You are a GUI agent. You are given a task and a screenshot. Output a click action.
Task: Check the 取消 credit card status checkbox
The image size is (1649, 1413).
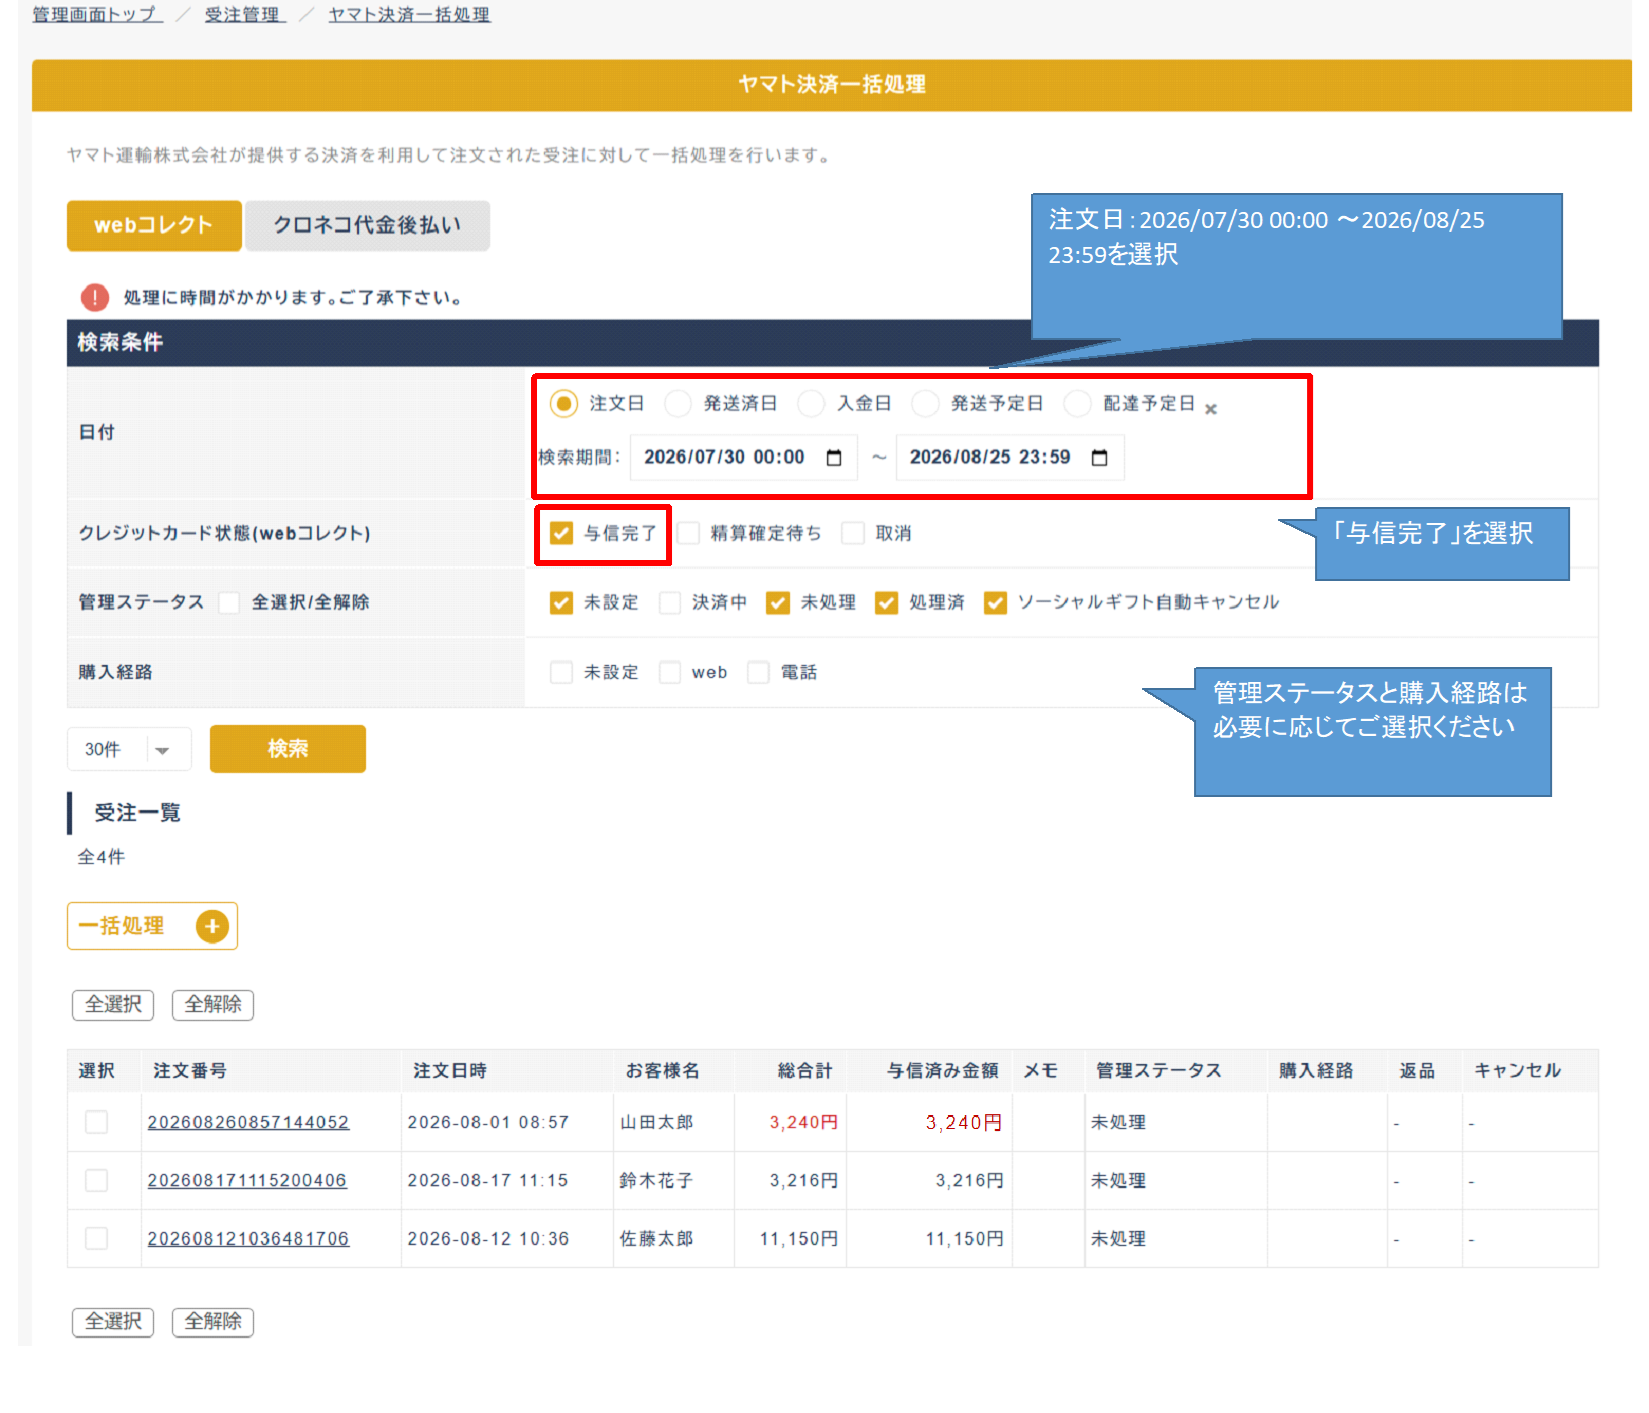[x=853, y=533]
